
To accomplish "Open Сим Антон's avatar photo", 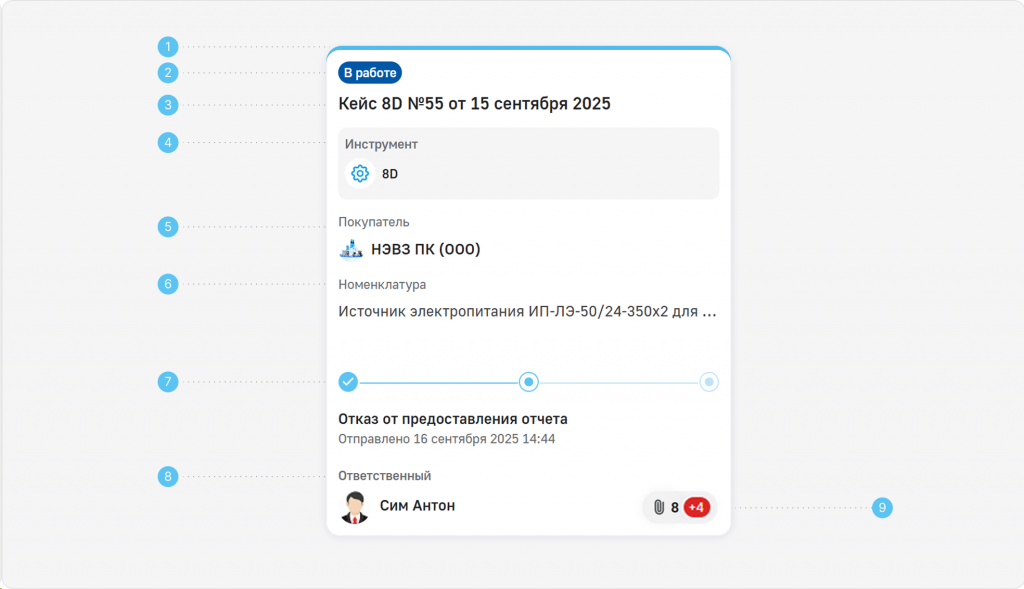I will pos(354,507).
